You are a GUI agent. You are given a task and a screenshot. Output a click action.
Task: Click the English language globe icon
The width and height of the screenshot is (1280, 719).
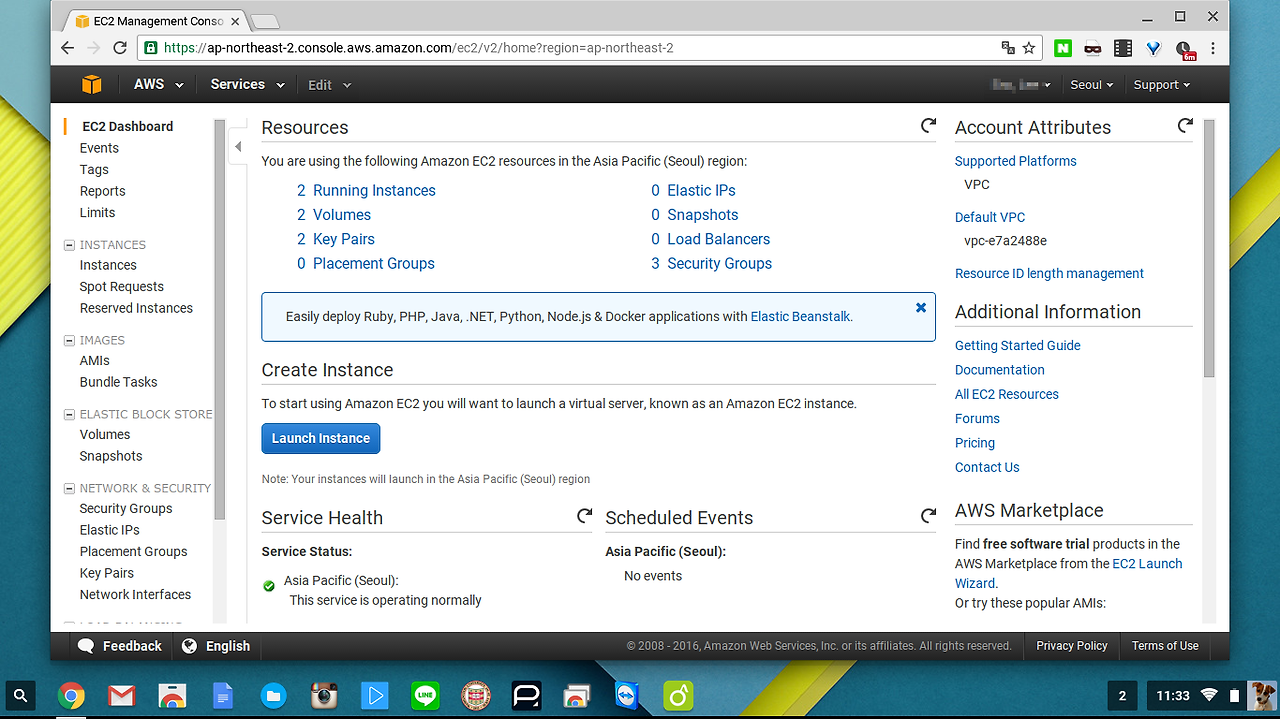coord(189,646)
